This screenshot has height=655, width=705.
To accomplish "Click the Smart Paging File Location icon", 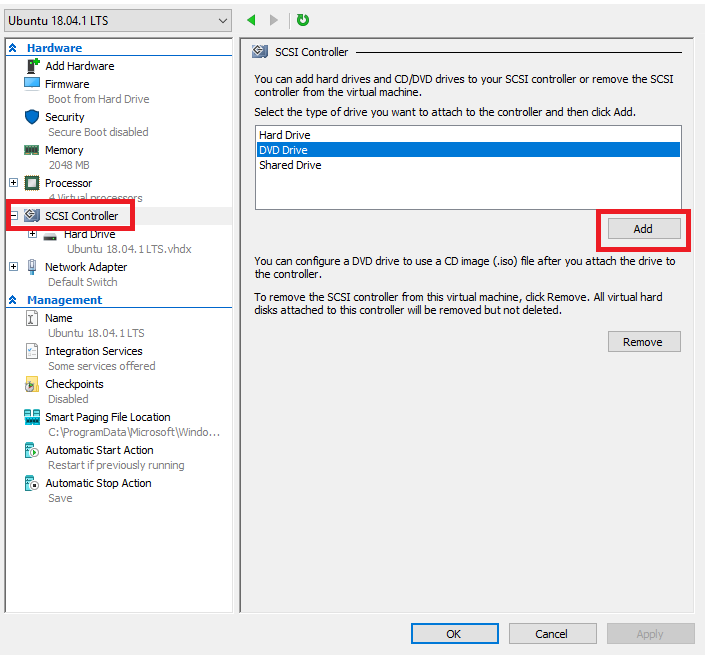I will (x=32, y=417).
